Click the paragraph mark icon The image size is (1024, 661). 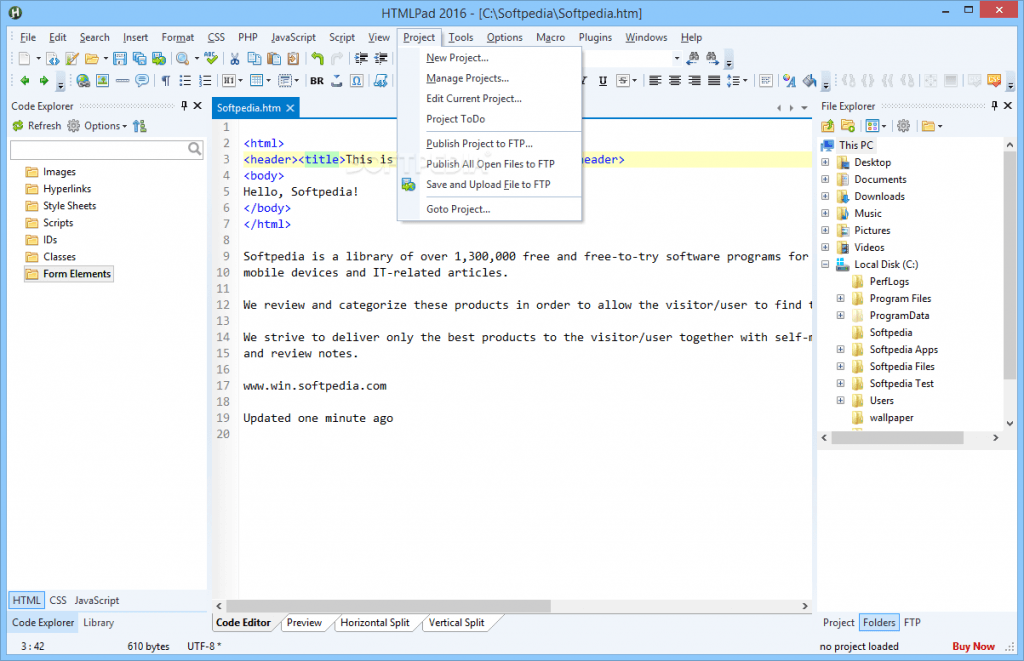click(x=166, y=81)
